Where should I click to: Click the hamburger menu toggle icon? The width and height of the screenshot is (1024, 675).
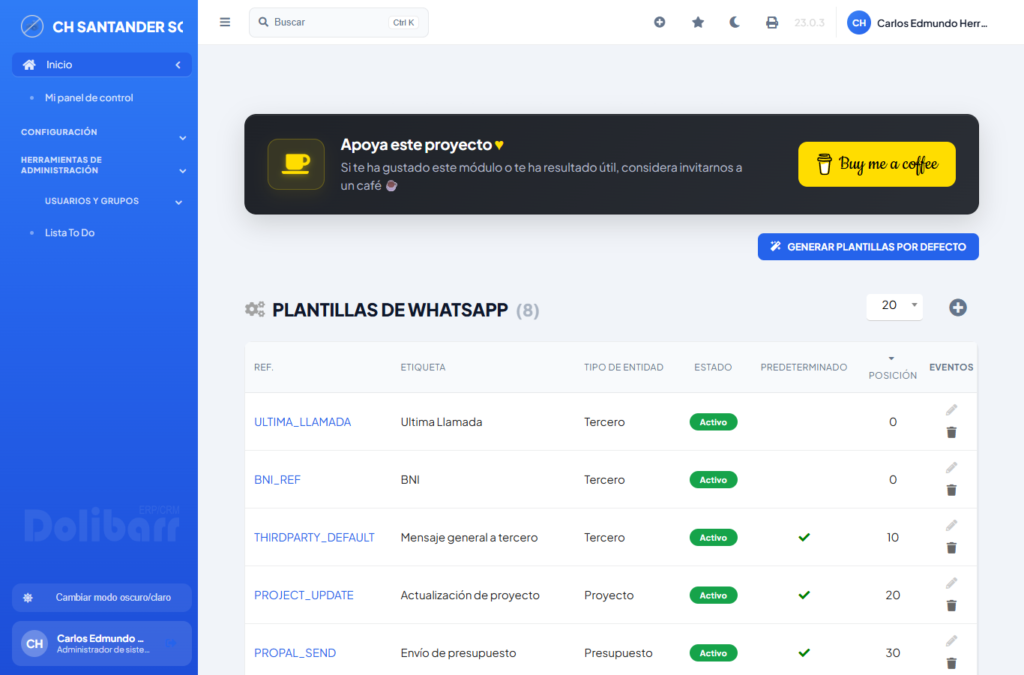(225, 22)
